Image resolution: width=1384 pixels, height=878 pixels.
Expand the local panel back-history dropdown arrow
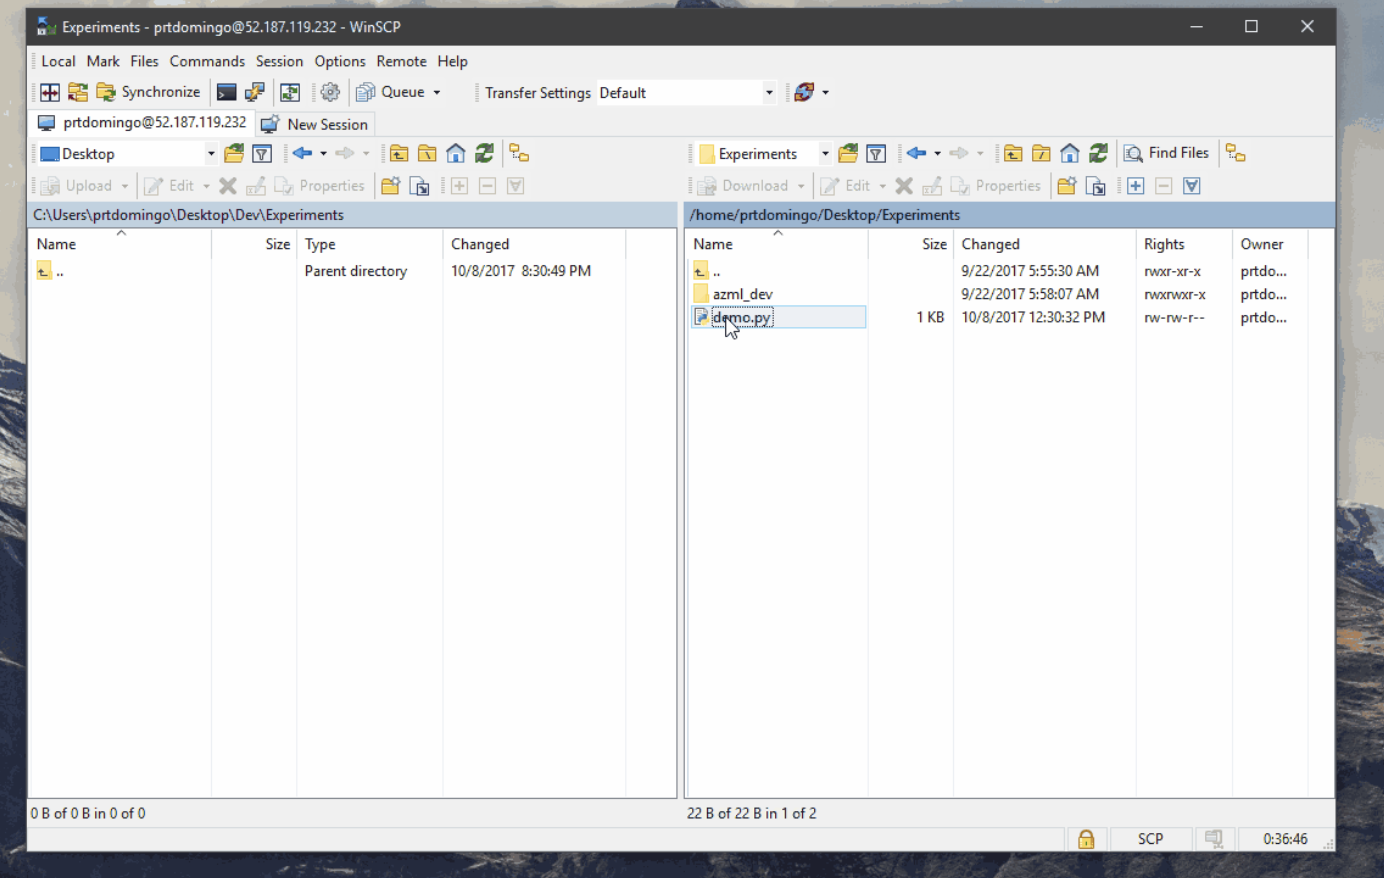pos(323,154)
